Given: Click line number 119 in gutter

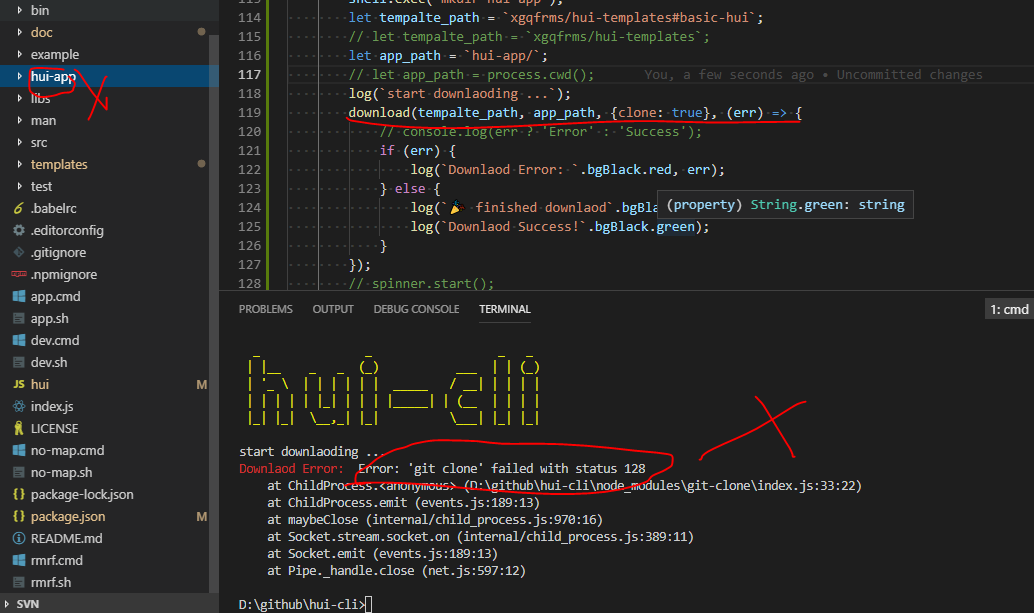Looking at the screenshot, I should 249,113.
